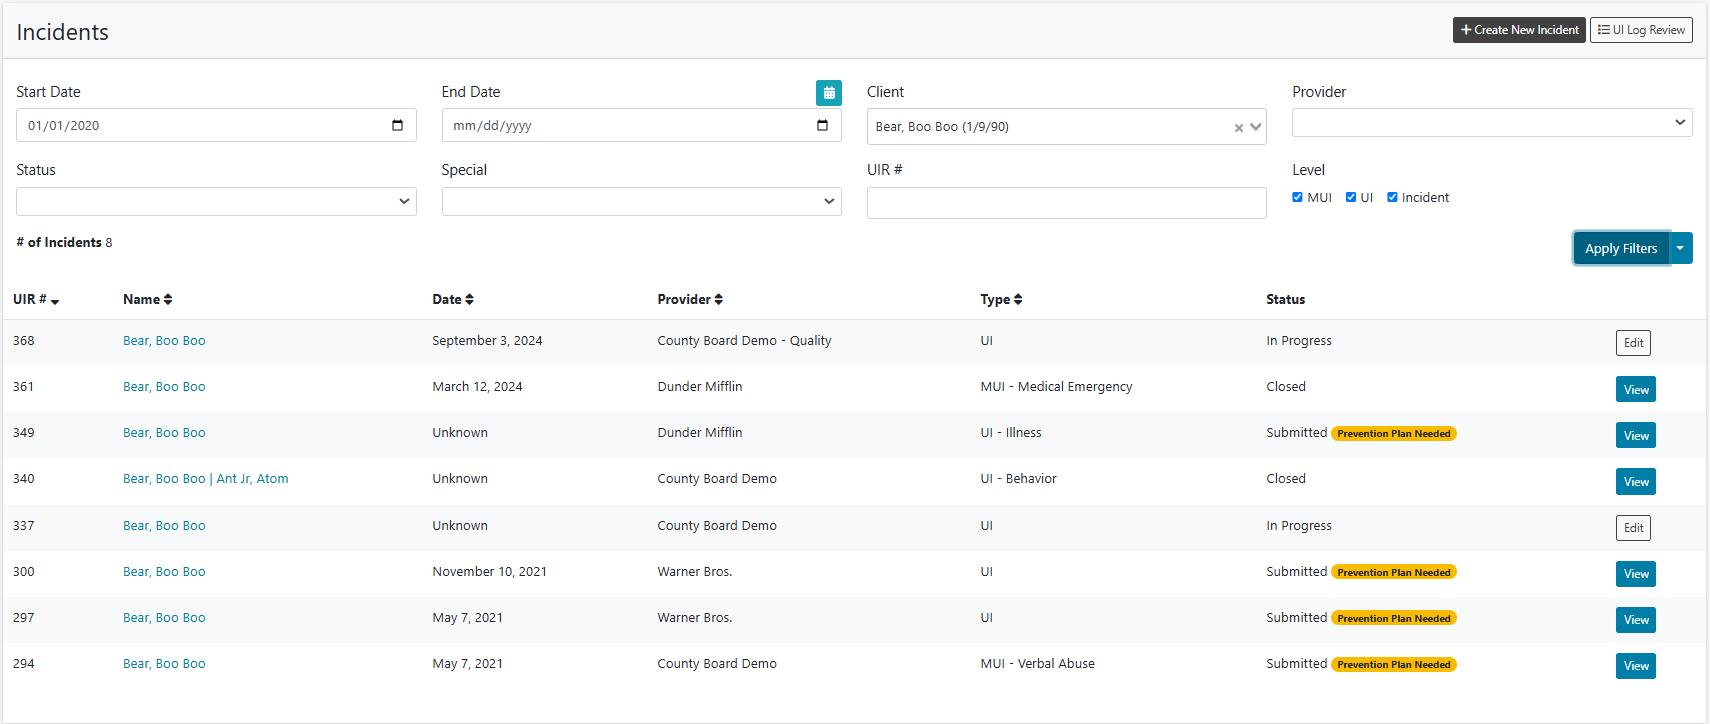The image size is (1710, 724).
Task: Click the teal calendar icon above End Date
Action: [x=828, y=93]
